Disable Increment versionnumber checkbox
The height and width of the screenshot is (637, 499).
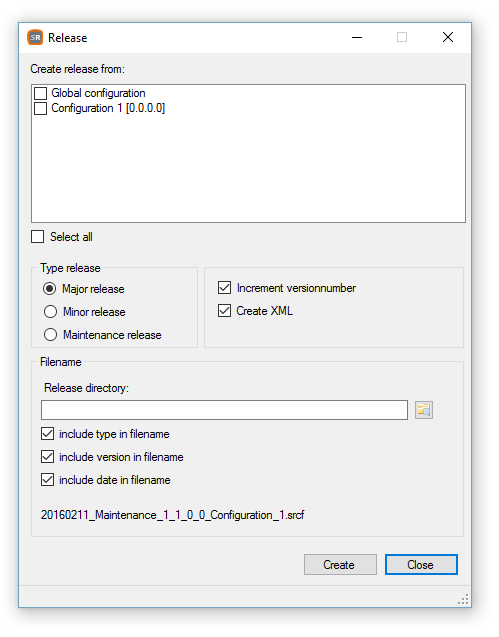[224, 288]
